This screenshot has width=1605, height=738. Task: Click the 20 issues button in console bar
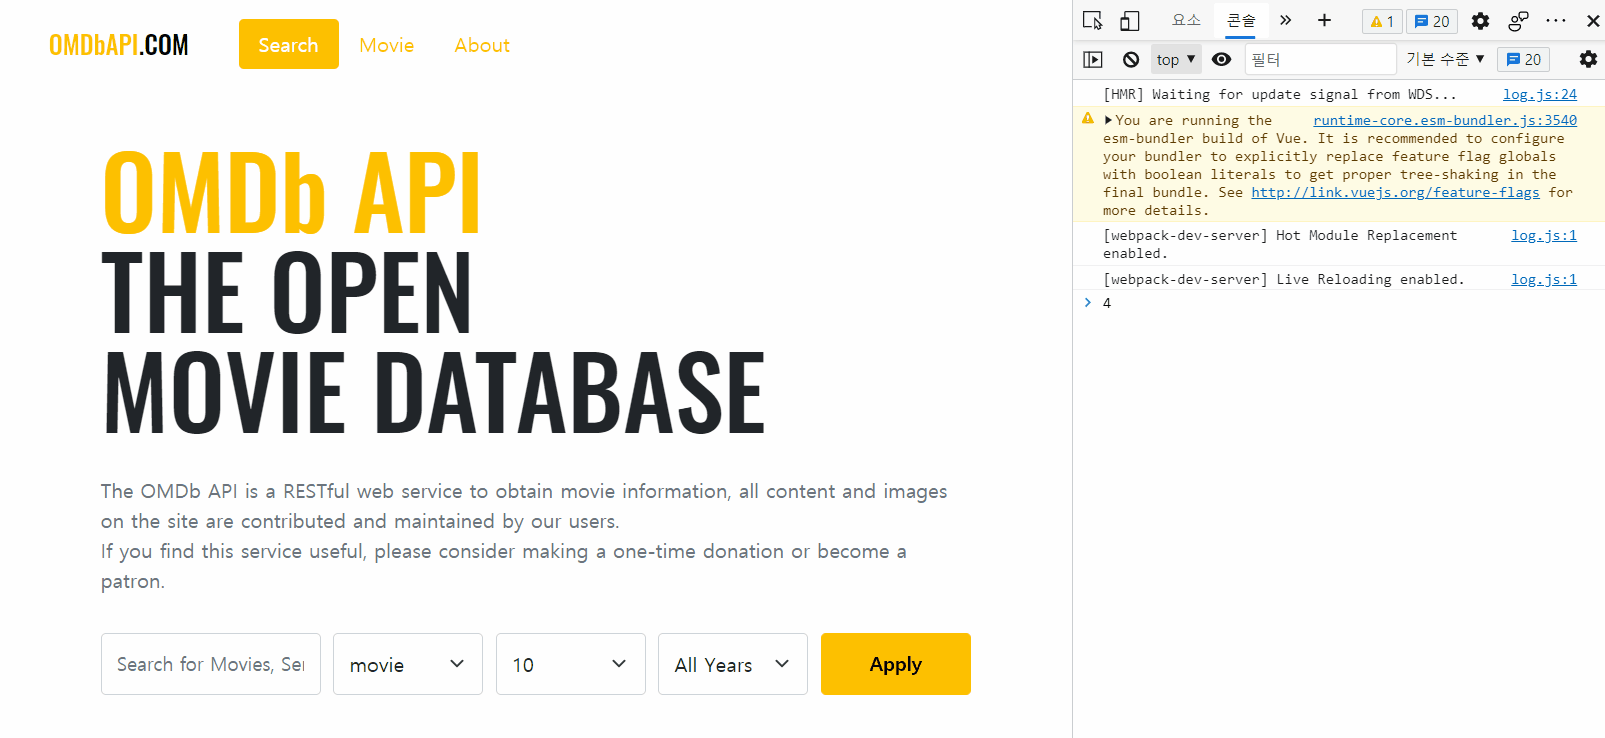pos(1524,60)
